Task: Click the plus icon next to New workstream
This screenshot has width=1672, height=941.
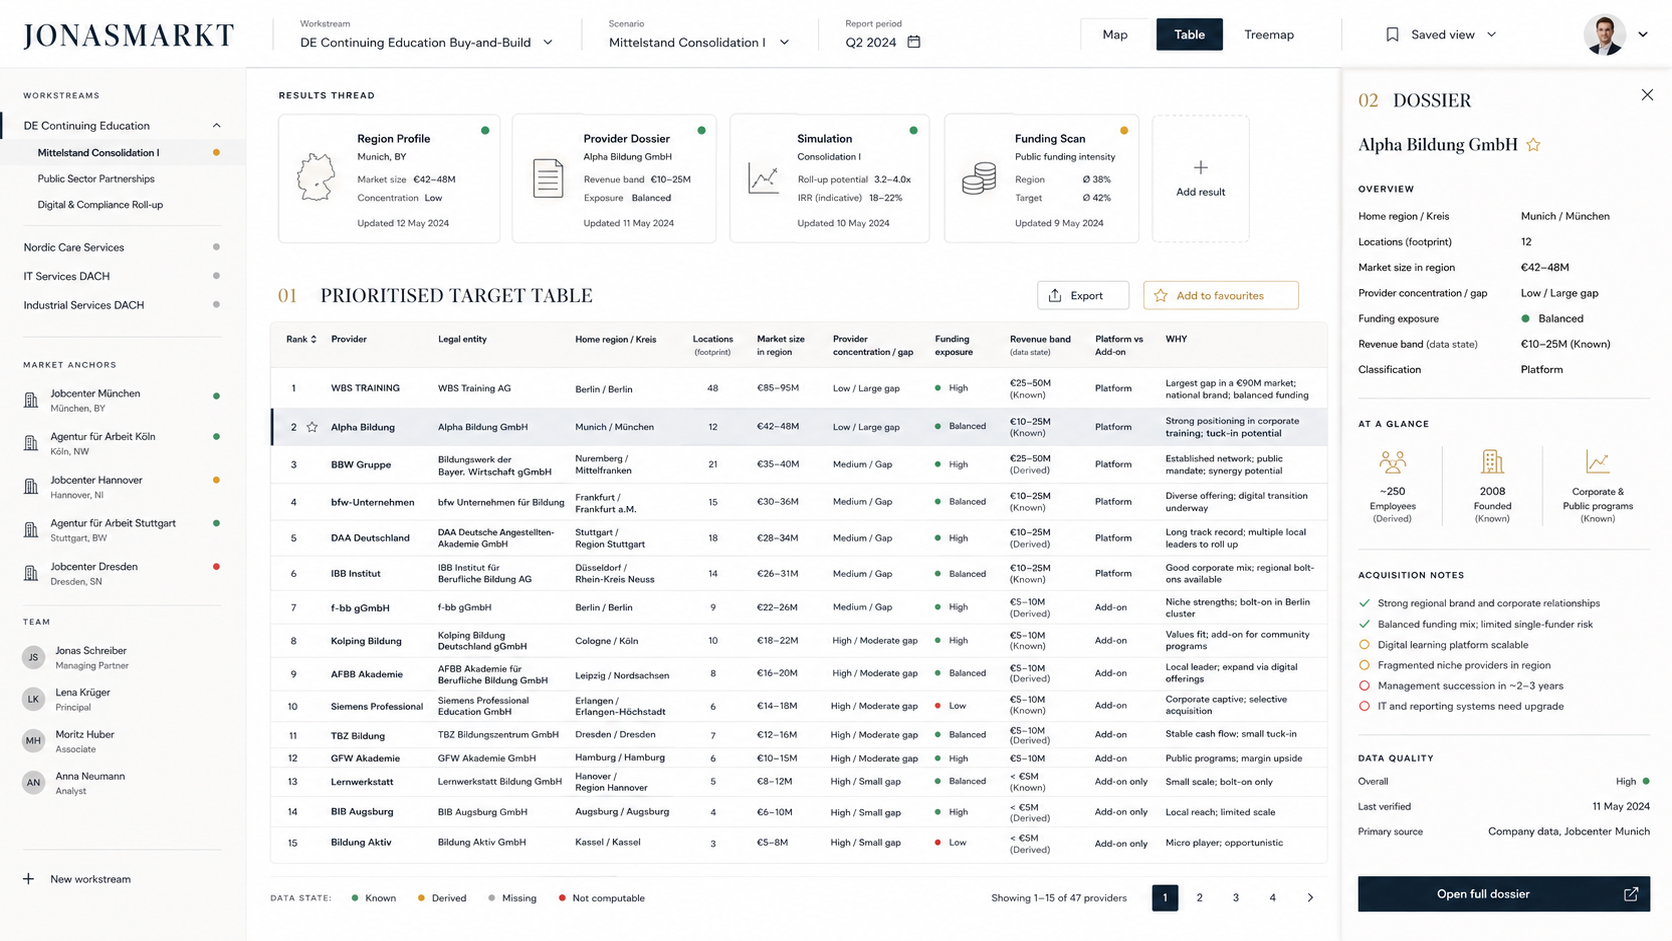Action: click(28, 879)
